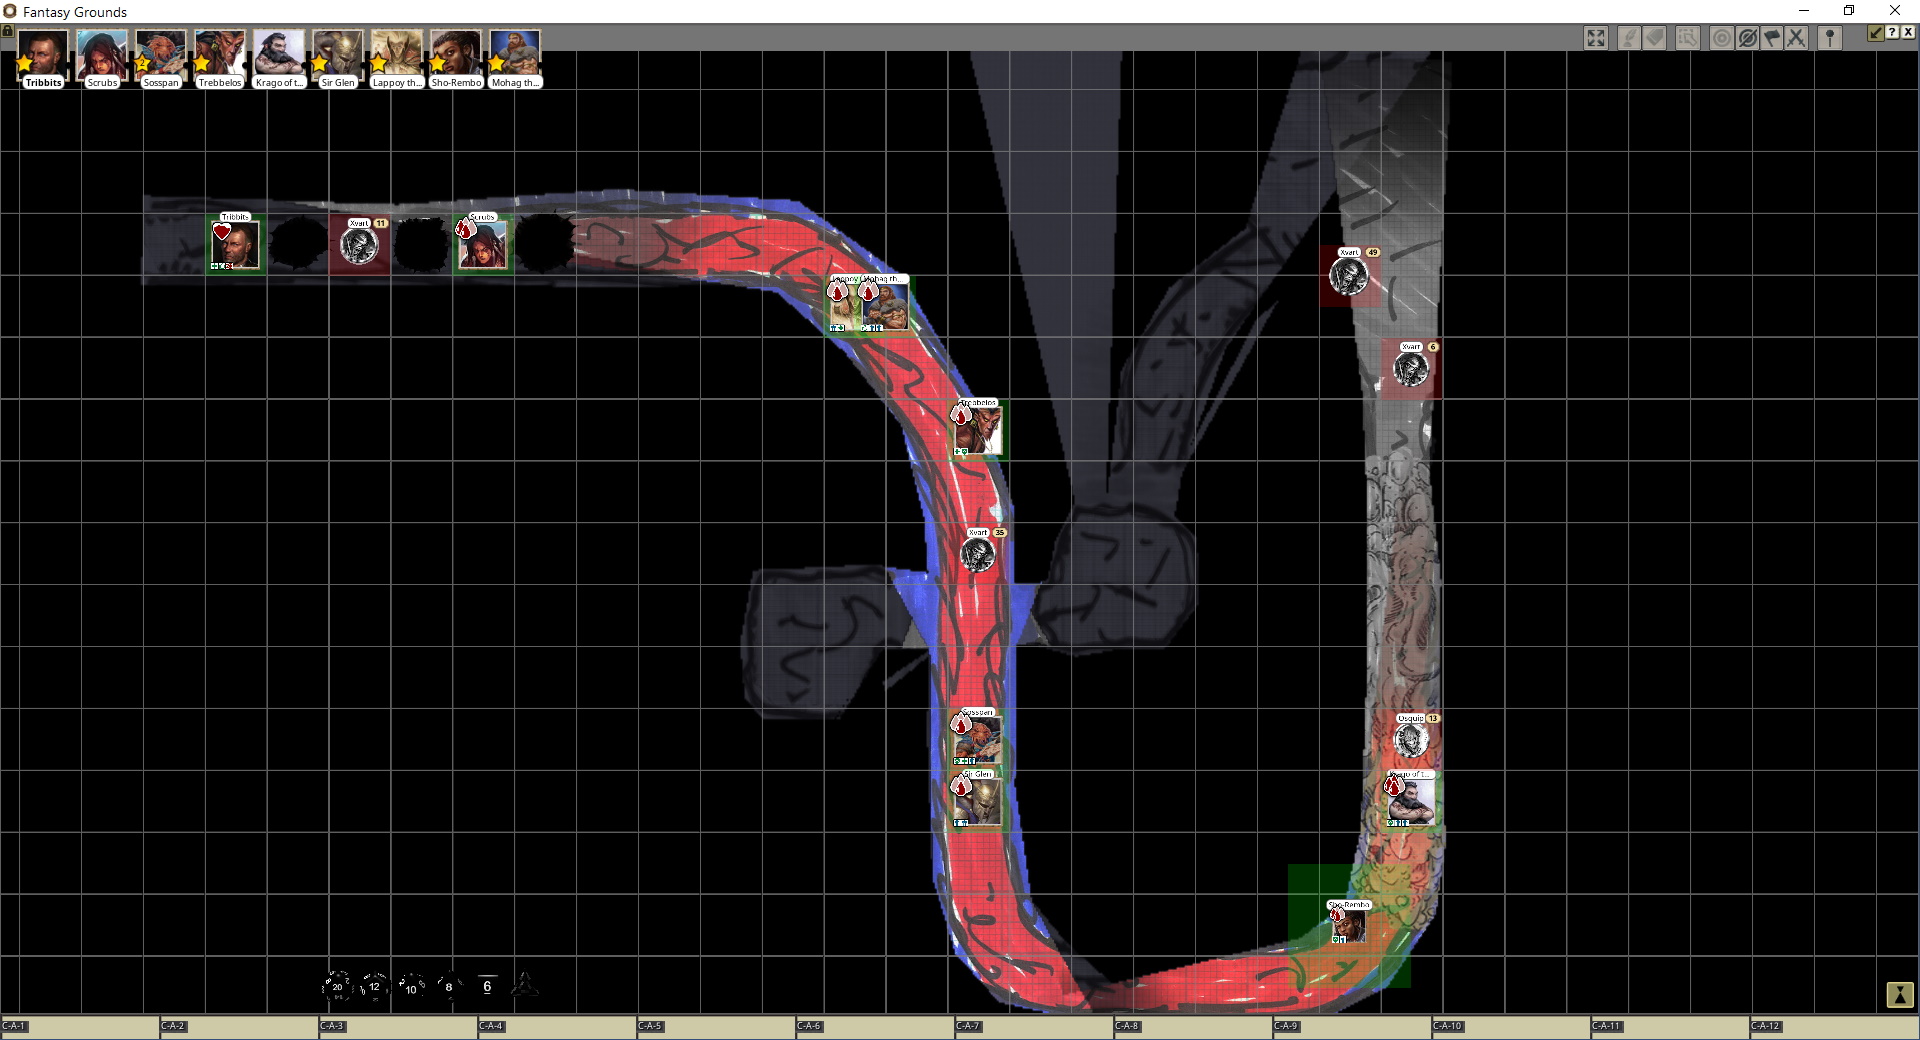Viewport: 1920px width, 1040px height.
Task: Choose the selection pointer tool
Action: 1688,38
